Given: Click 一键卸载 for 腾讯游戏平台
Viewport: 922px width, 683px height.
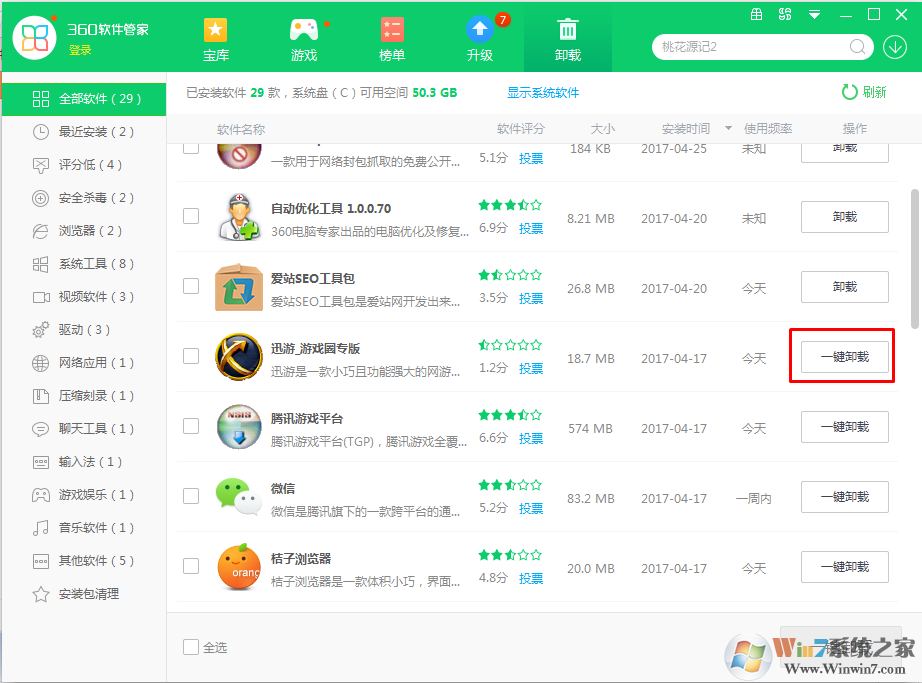Looking at the screenshot, I should (844, 427).
